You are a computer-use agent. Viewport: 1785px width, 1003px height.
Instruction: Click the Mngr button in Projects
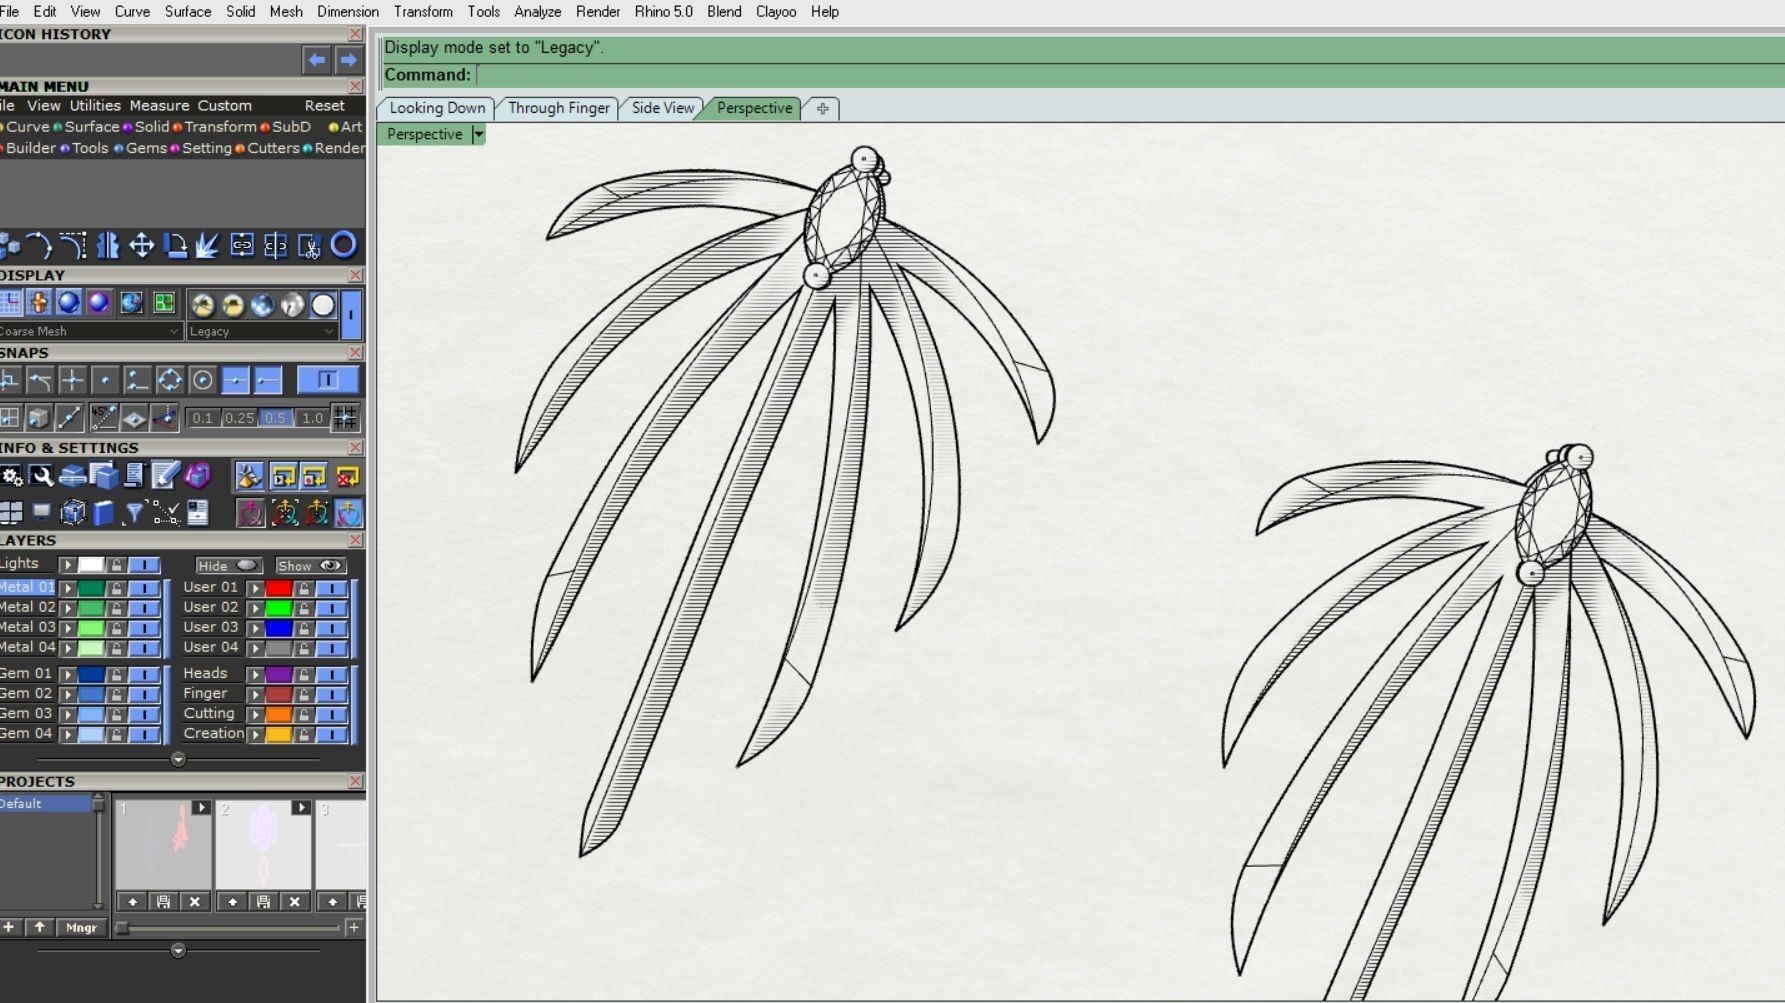point(81,927)
